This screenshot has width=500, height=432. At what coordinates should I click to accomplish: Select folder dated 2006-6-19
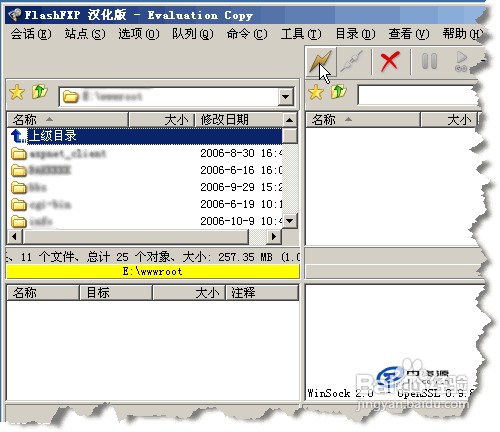pos(145,204)
